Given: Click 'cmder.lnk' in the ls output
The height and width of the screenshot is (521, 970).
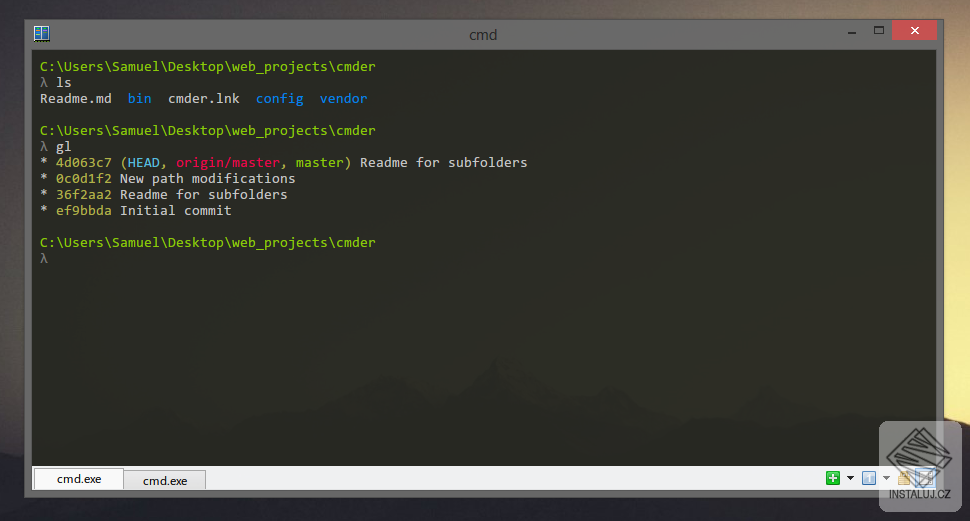Looking at the screenshot, I should point(204,98).
